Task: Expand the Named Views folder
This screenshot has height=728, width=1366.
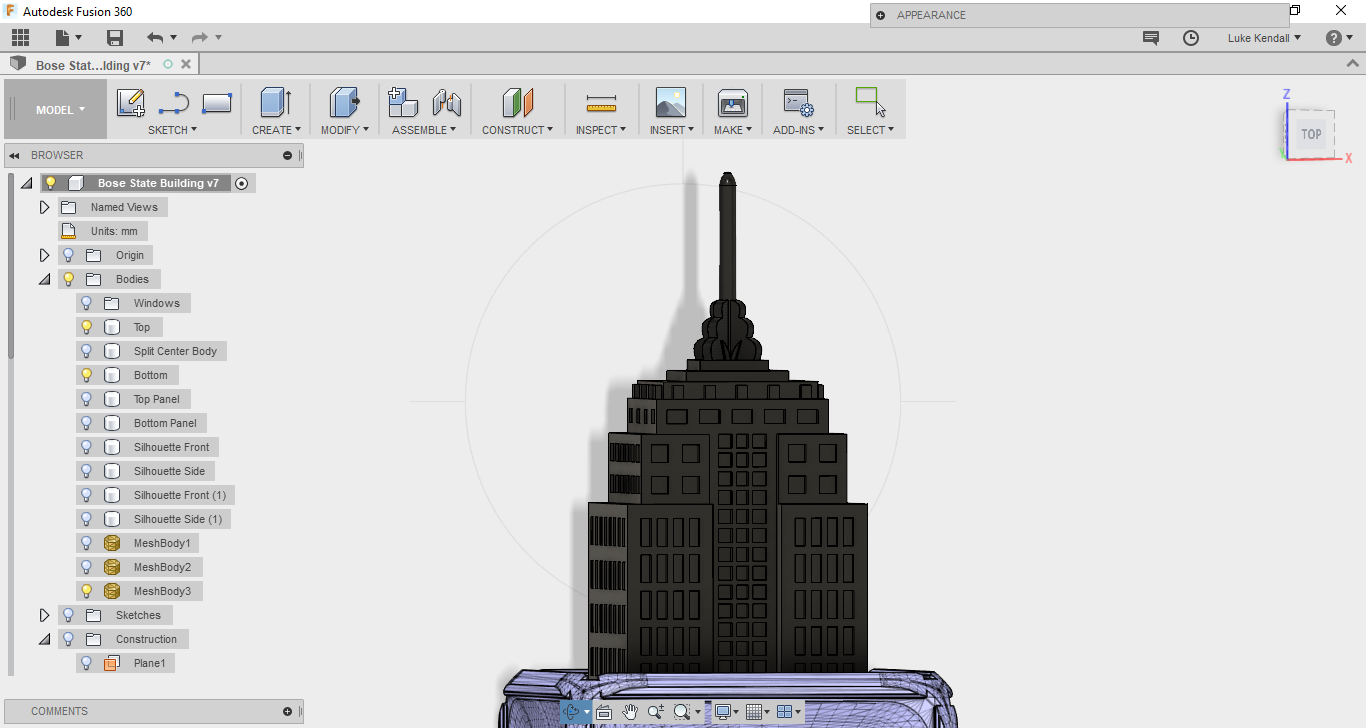Action: click(44, 207)
